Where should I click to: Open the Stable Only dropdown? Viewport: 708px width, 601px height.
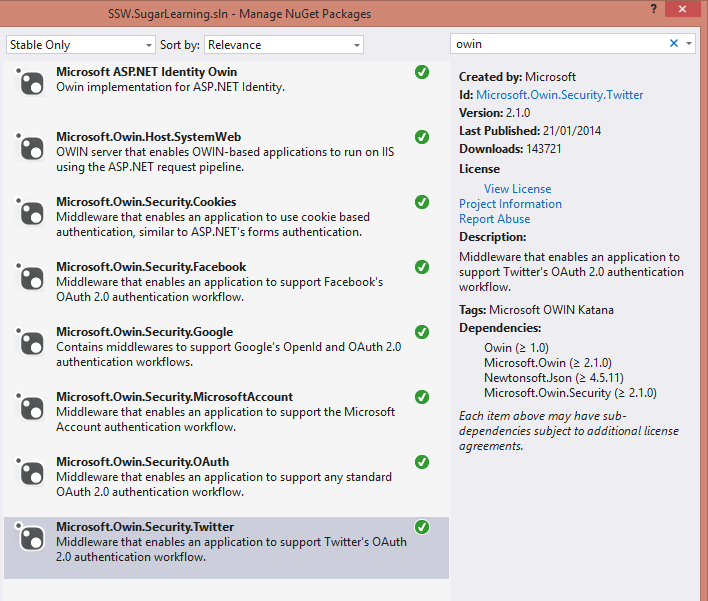point(81,45)
